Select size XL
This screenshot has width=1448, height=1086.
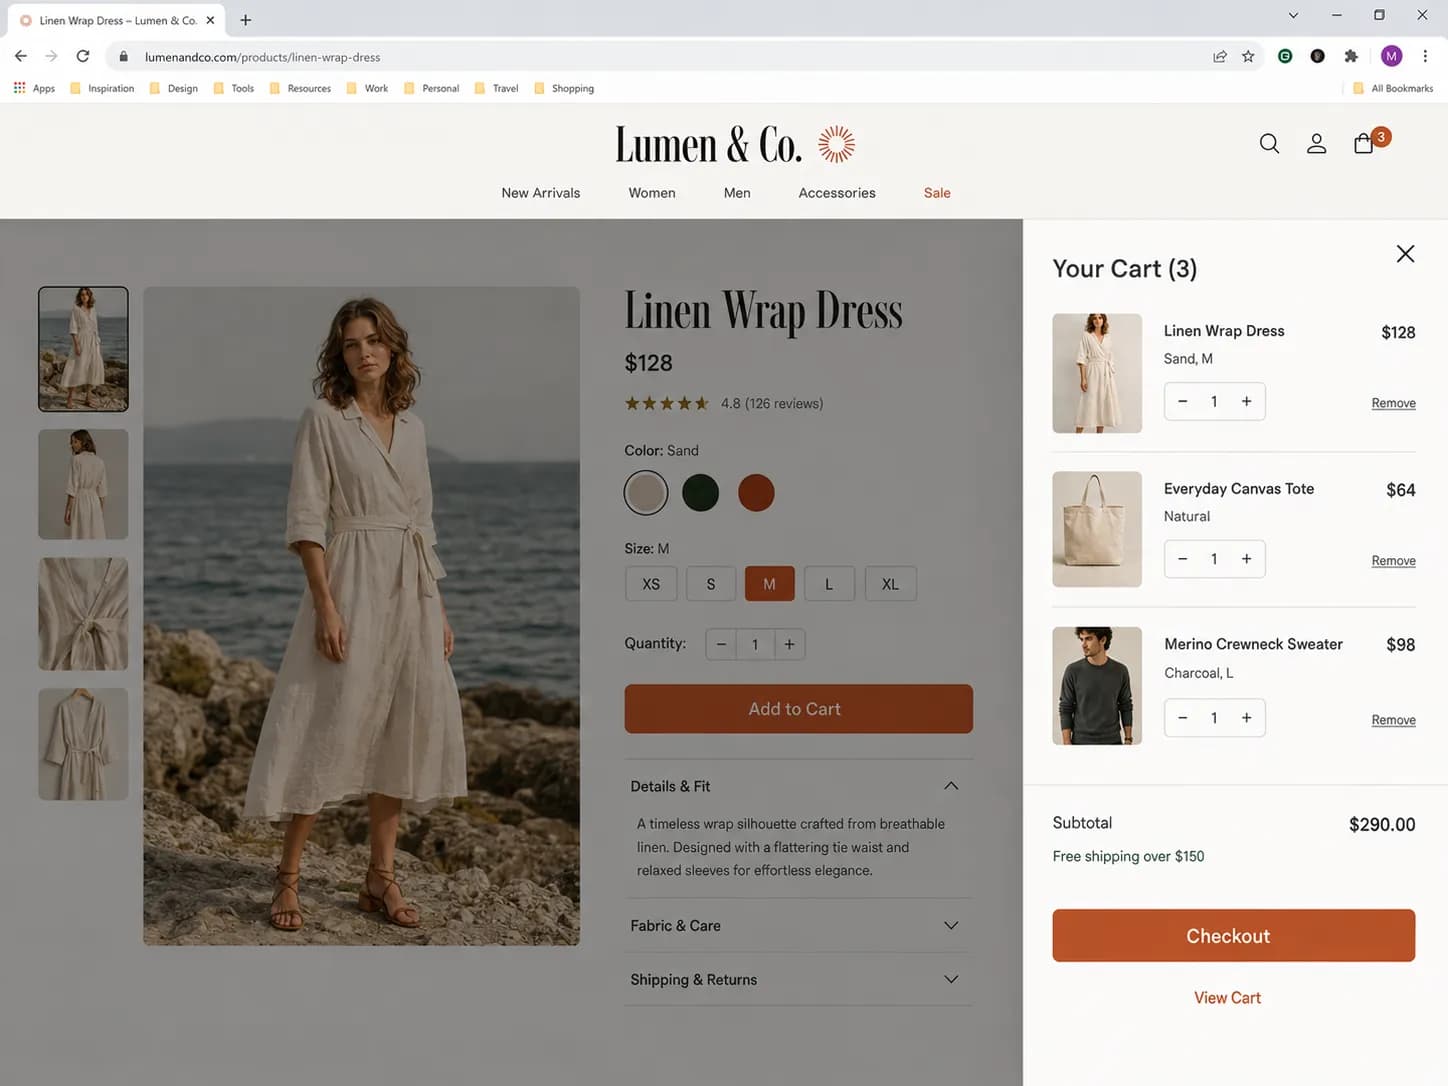pyautogui.click(x=890, y=584)
